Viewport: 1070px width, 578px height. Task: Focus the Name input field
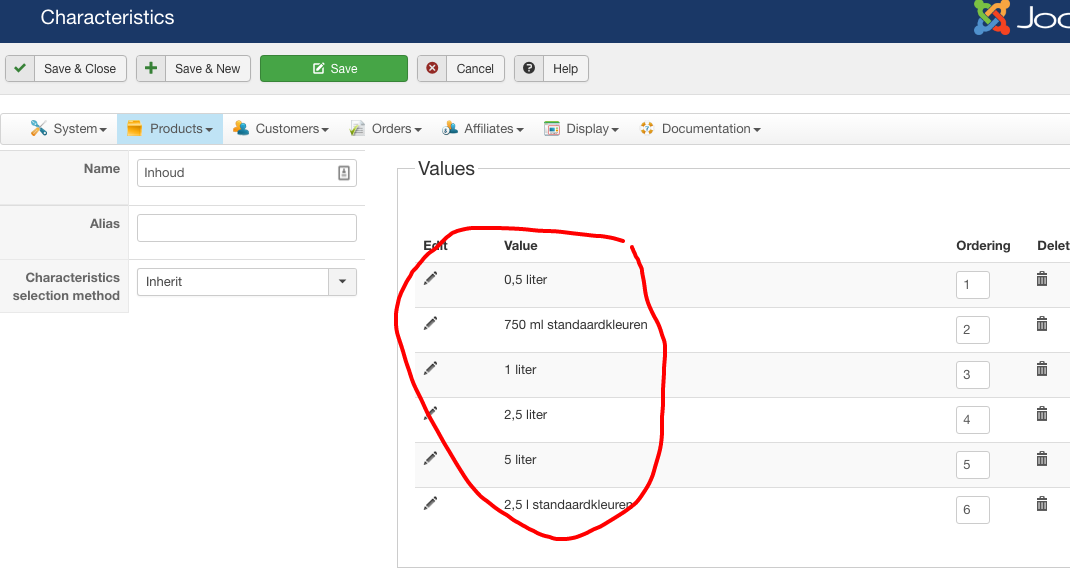click(246, 173)
